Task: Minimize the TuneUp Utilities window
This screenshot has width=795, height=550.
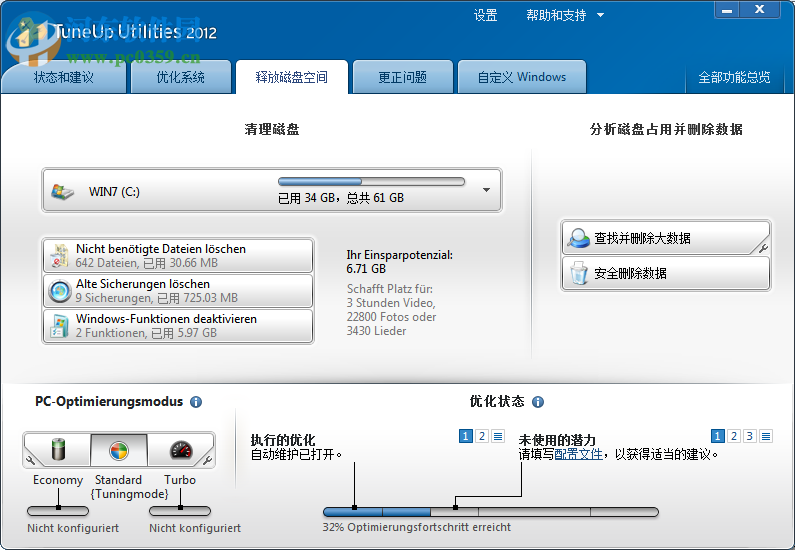Action: click(727, 10)
